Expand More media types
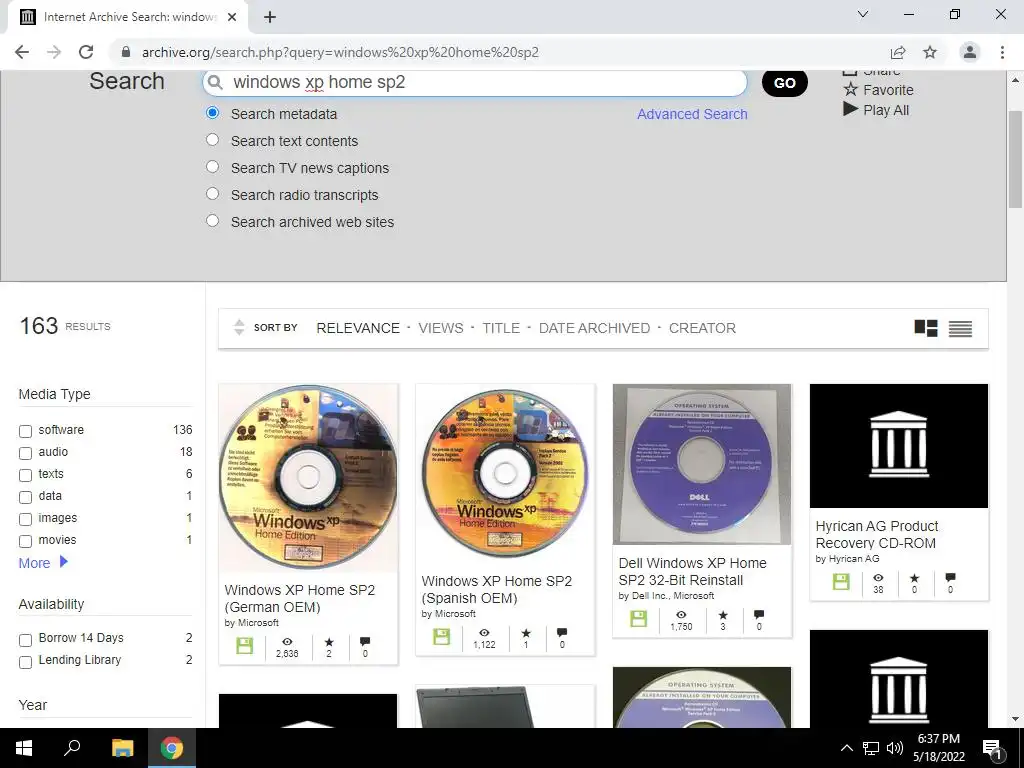 click(43, 562)
